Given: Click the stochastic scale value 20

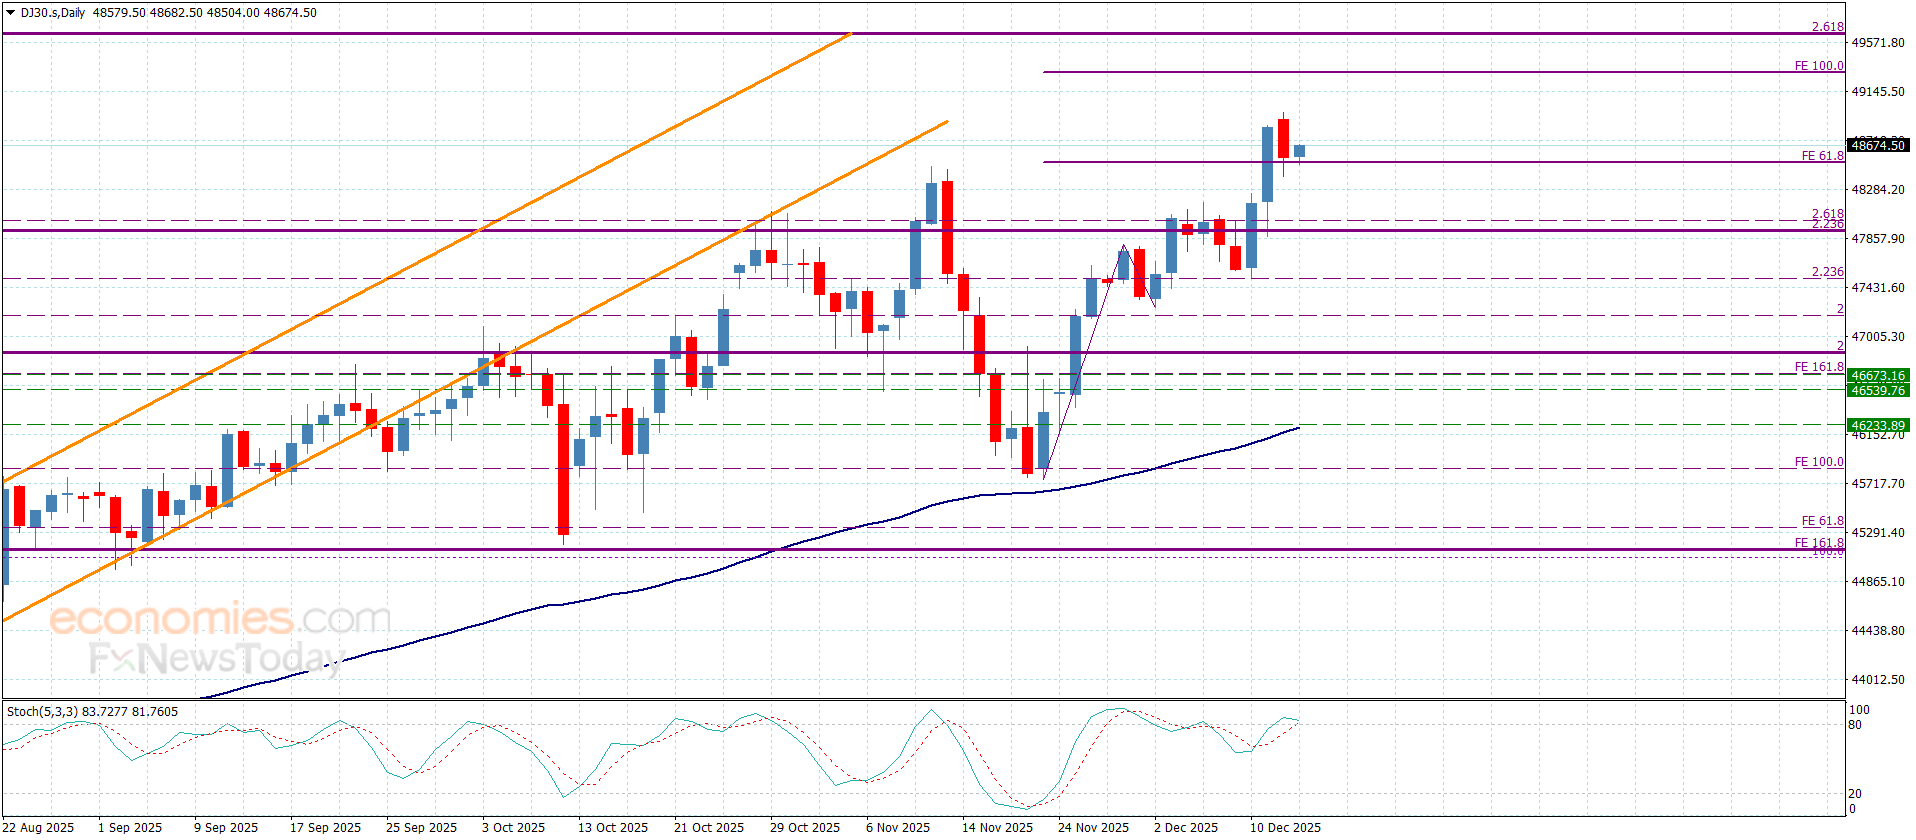Looking at the screenshot, I should tap(1855, 794).
